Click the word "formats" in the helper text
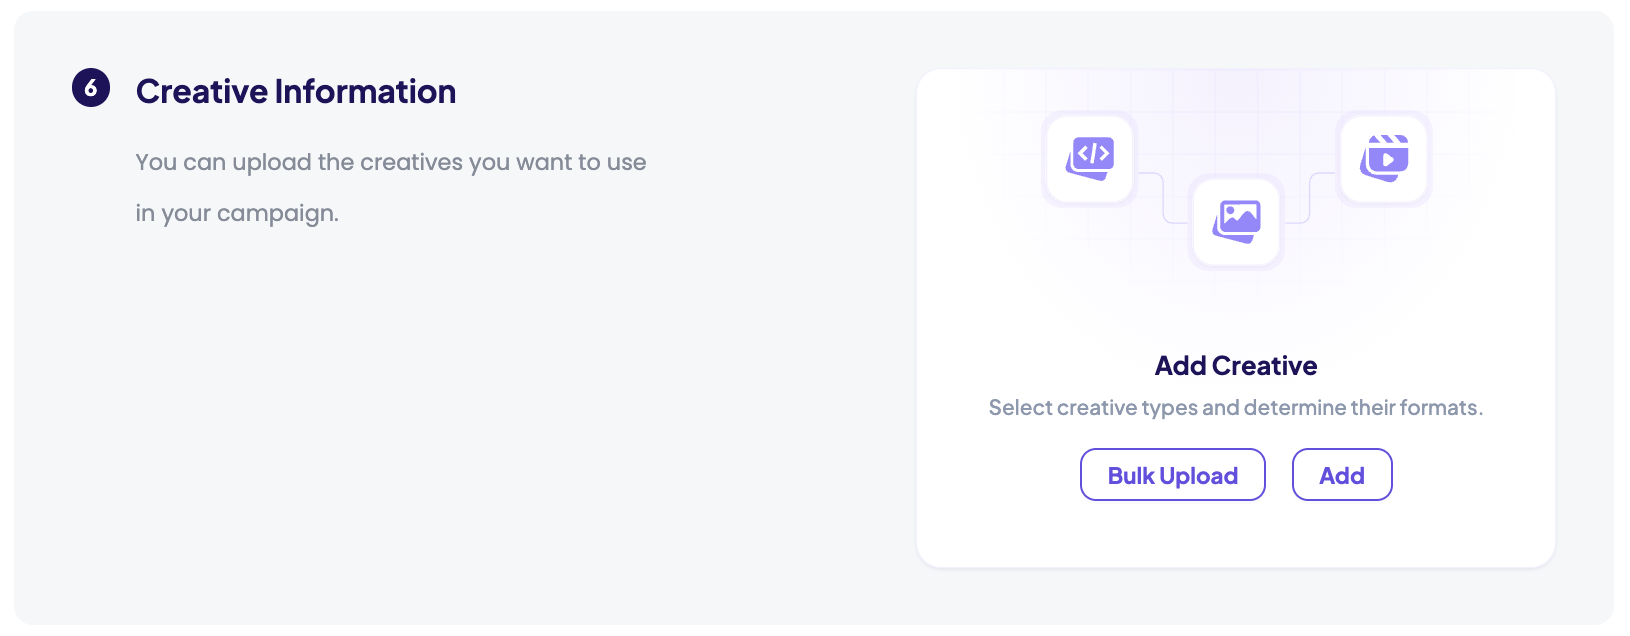1630x636 pixels. 1441,408
